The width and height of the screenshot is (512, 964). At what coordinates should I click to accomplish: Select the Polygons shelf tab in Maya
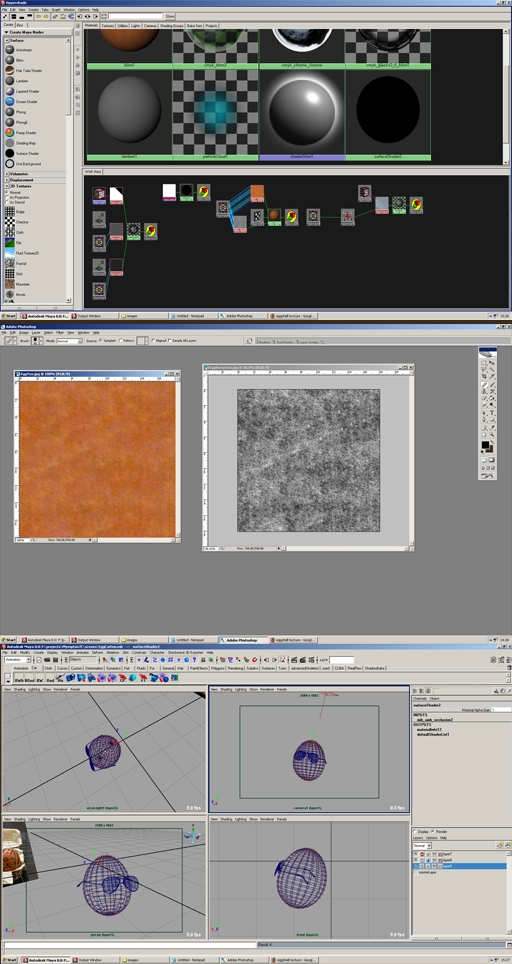(x=218, y=668)
